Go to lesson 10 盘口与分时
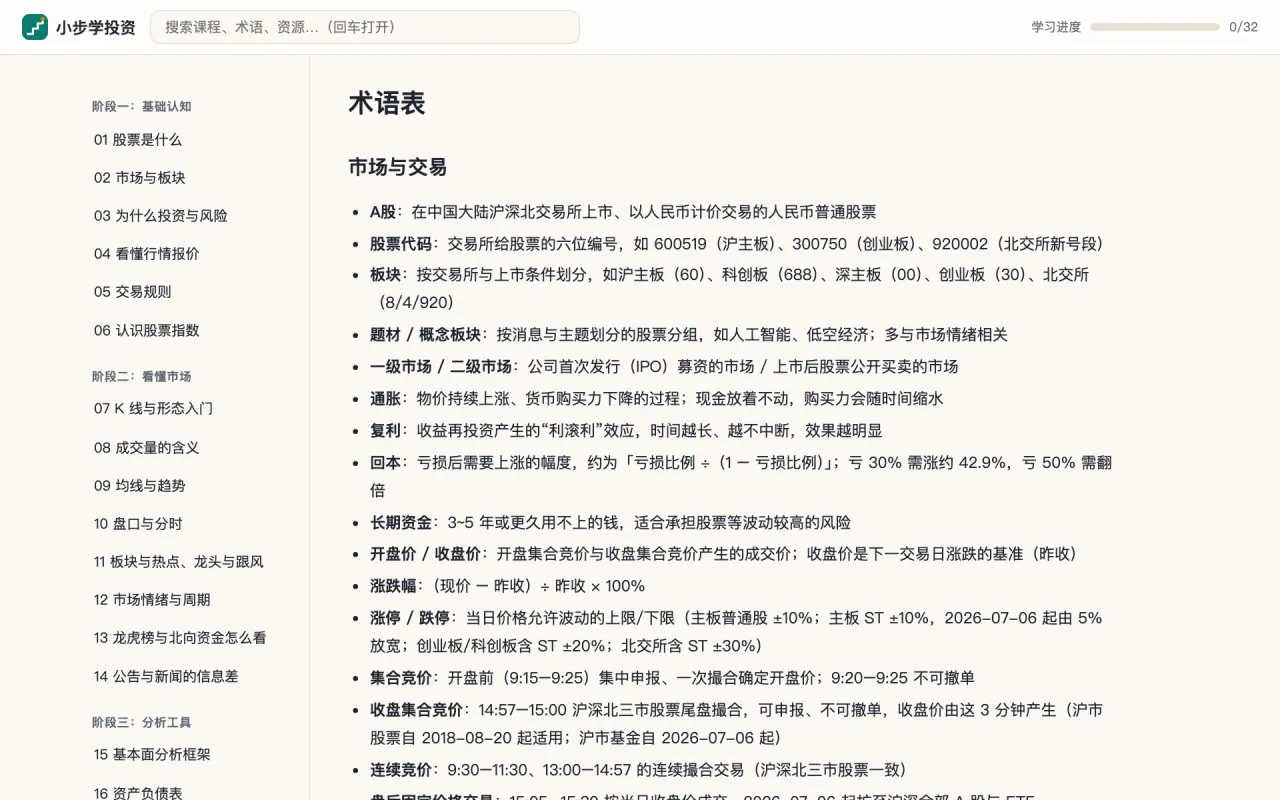The height and width of the screenshot is (800, 1280). (139, 524)
